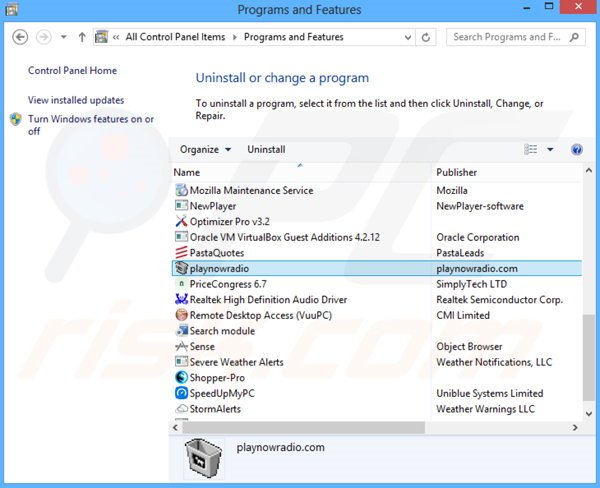Click the horizontal scrollbar right arrow

tap(575, 428)
